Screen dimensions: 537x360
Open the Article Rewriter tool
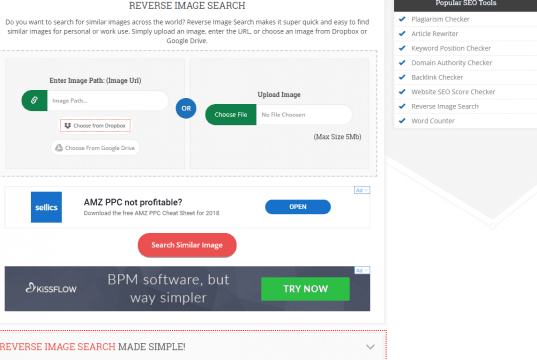[x=435, y=34]
